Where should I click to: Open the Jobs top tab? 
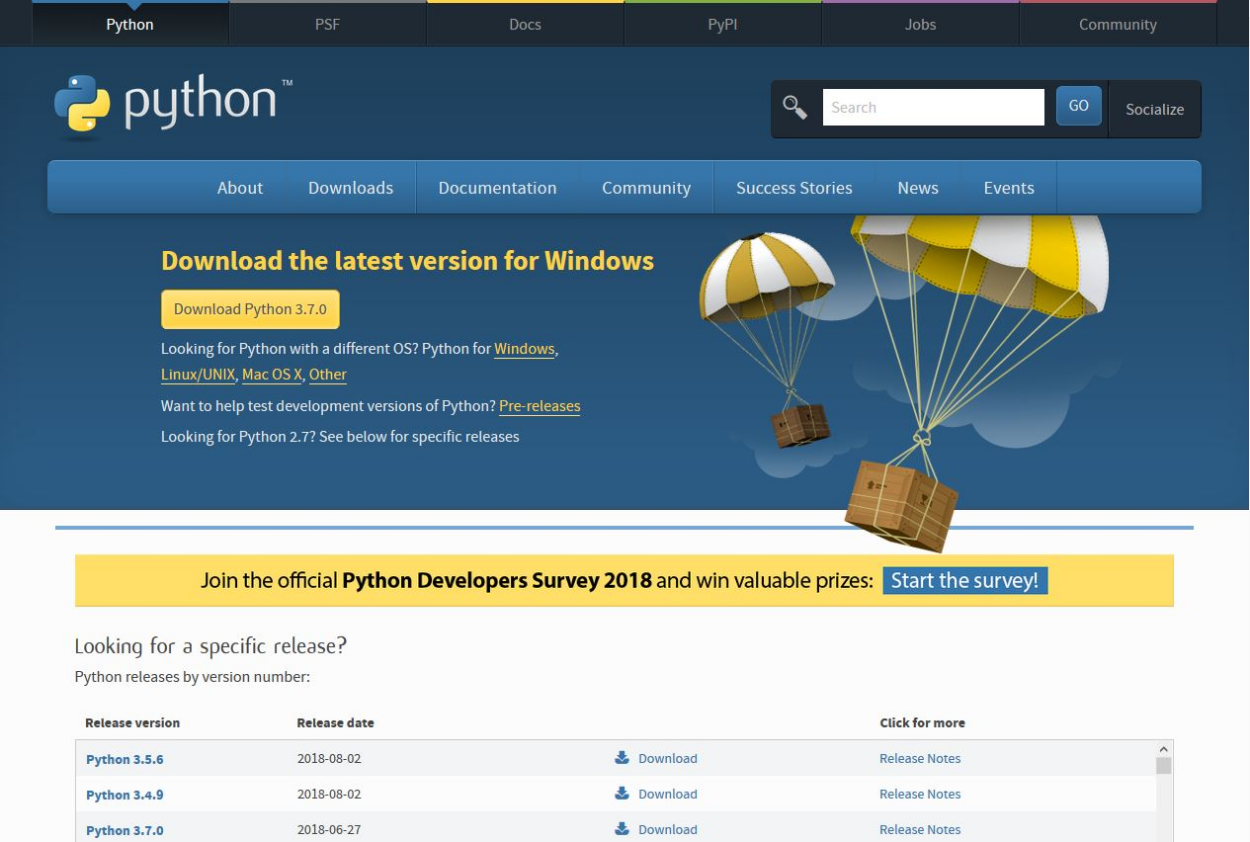click(920, 24)
